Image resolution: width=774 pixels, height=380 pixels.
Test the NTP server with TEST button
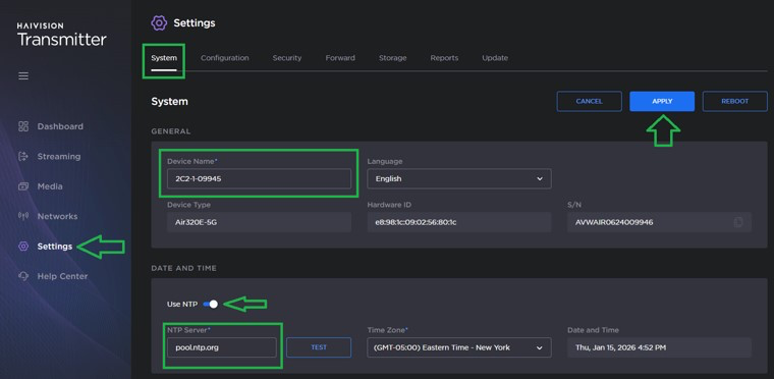pyautogui.click(x=319, y=347)
